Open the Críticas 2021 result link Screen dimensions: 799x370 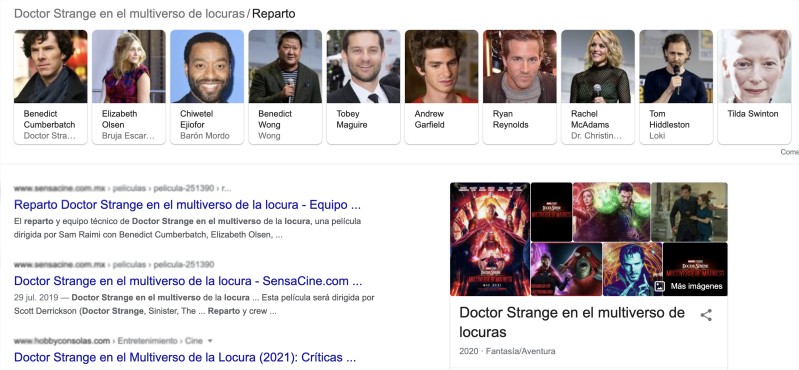(185, 357)
